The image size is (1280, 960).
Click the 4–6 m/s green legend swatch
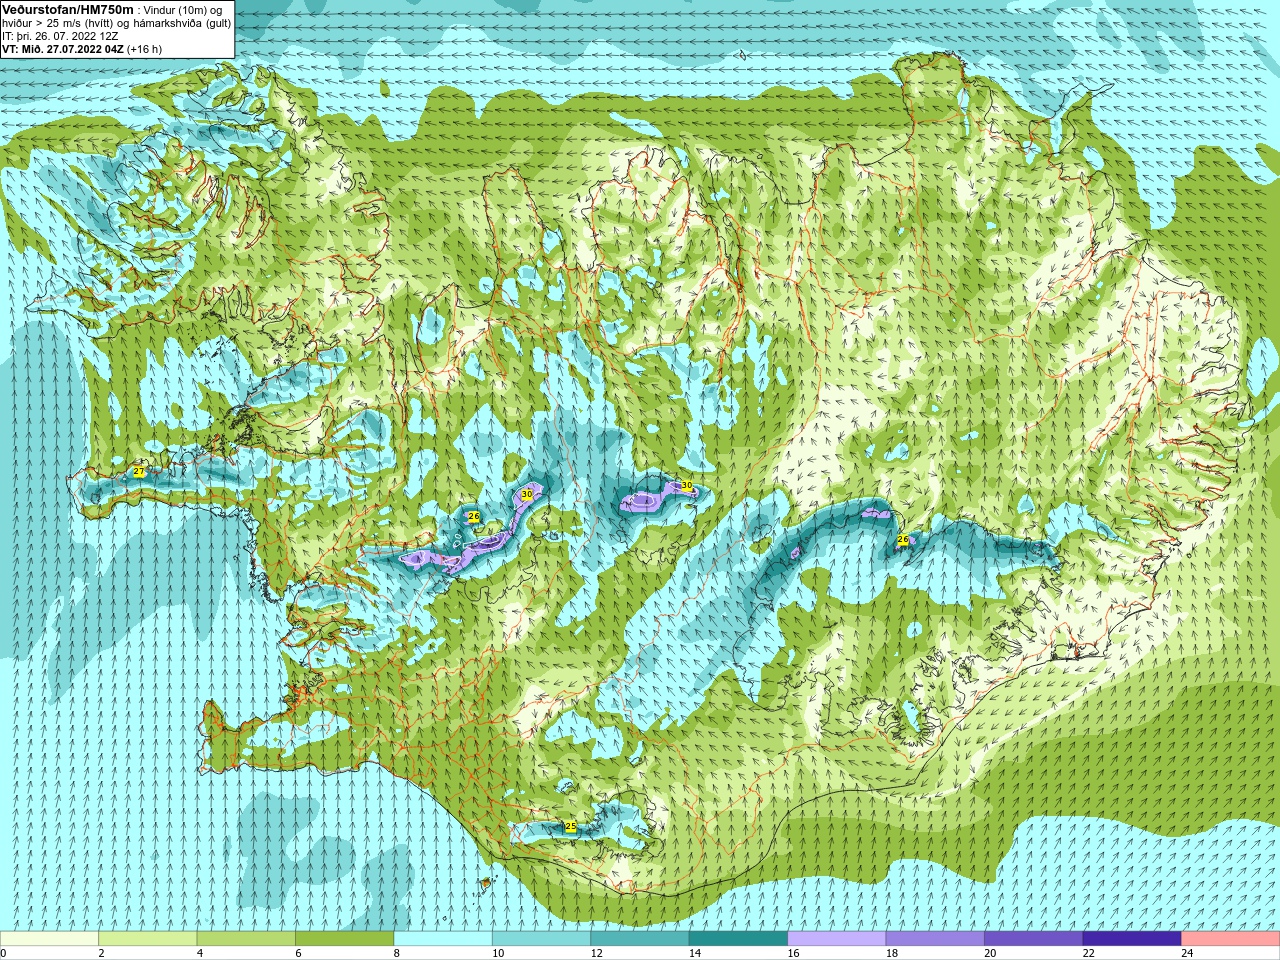coord(246,939)
